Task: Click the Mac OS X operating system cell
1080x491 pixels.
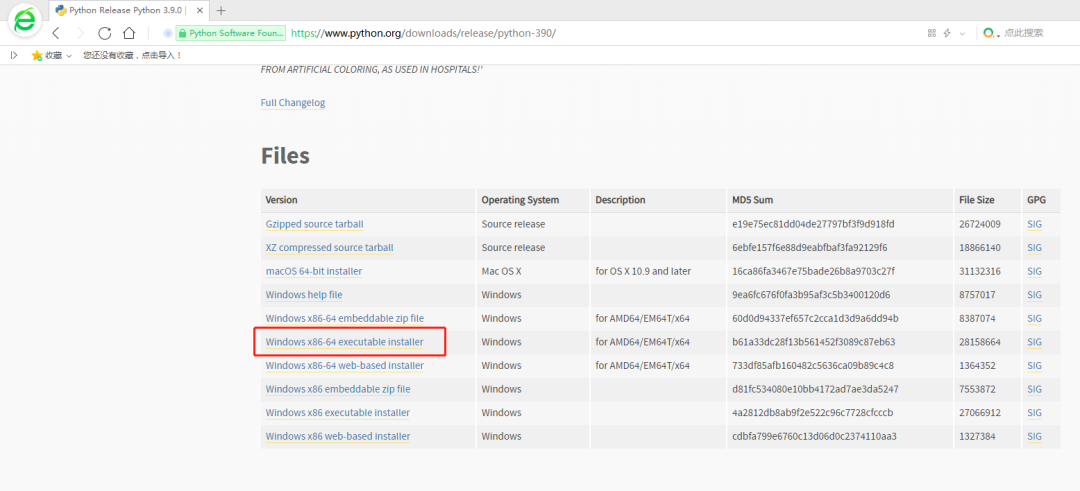Action: [x=501, y=271]
